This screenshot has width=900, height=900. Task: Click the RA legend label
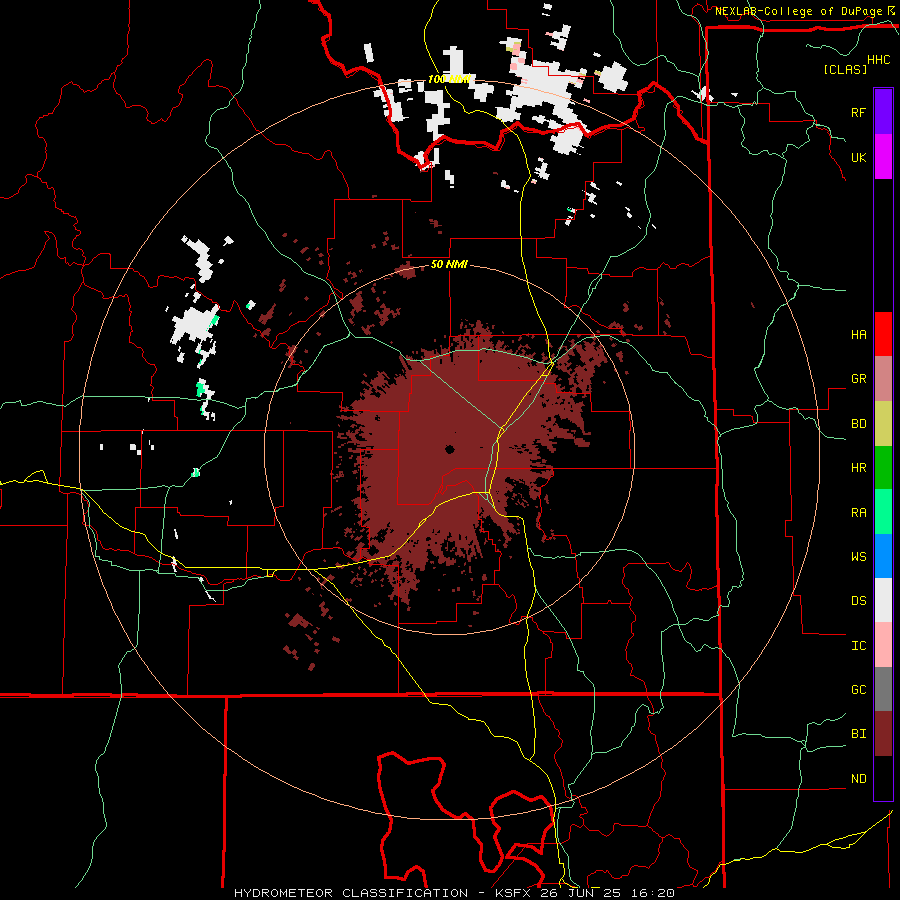point(859,513)
